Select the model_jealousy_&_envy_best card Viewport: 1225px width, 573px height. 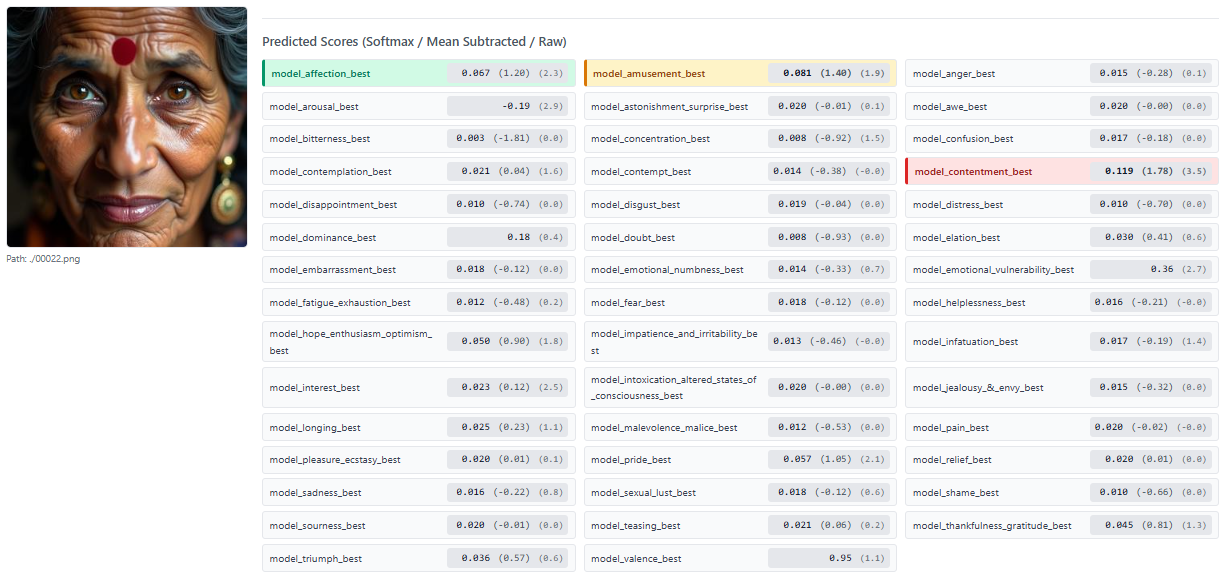[x=1062, y=387]
